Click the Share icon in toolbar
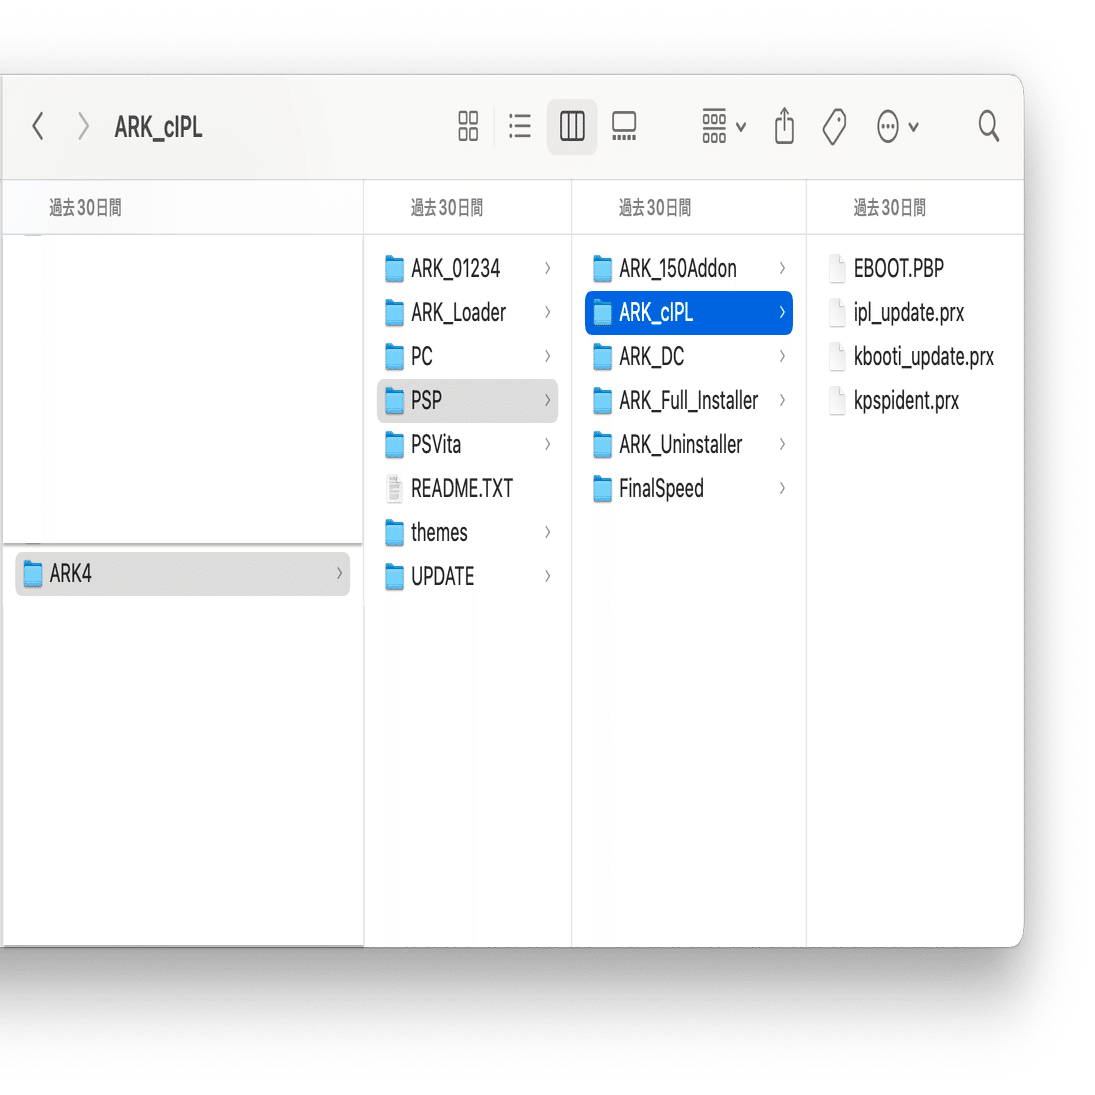The image size is (1095, 1095). (784, 126)
